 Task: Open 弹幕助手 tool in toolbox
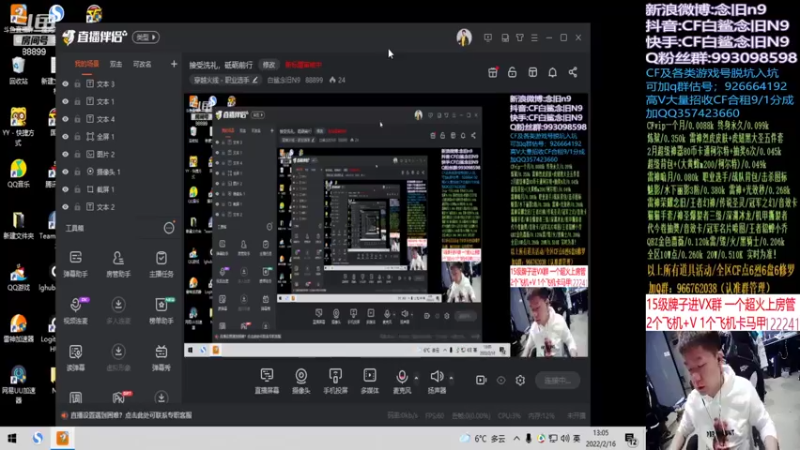(76, 264)
